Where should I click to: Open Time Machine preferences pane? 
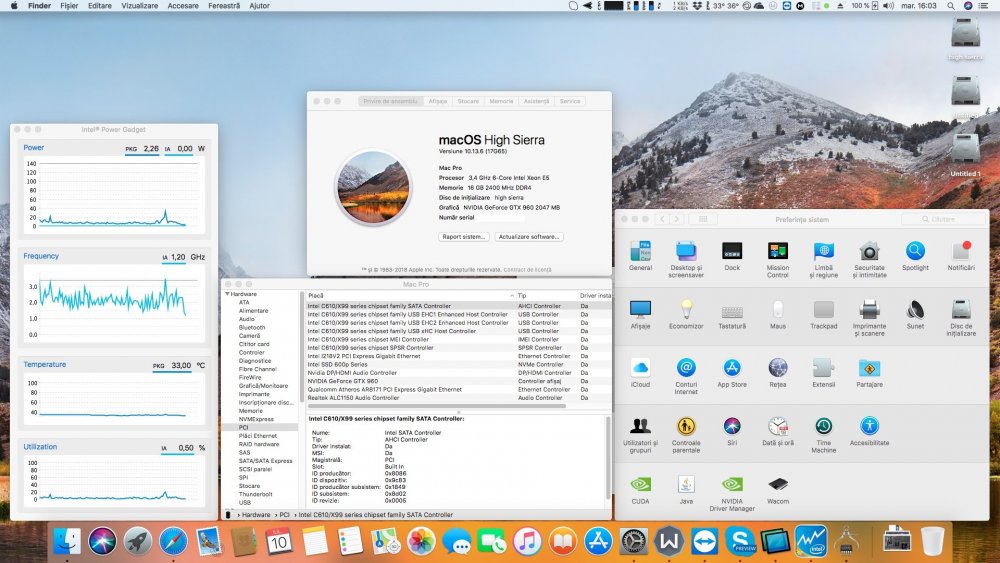tap(823, 434)
